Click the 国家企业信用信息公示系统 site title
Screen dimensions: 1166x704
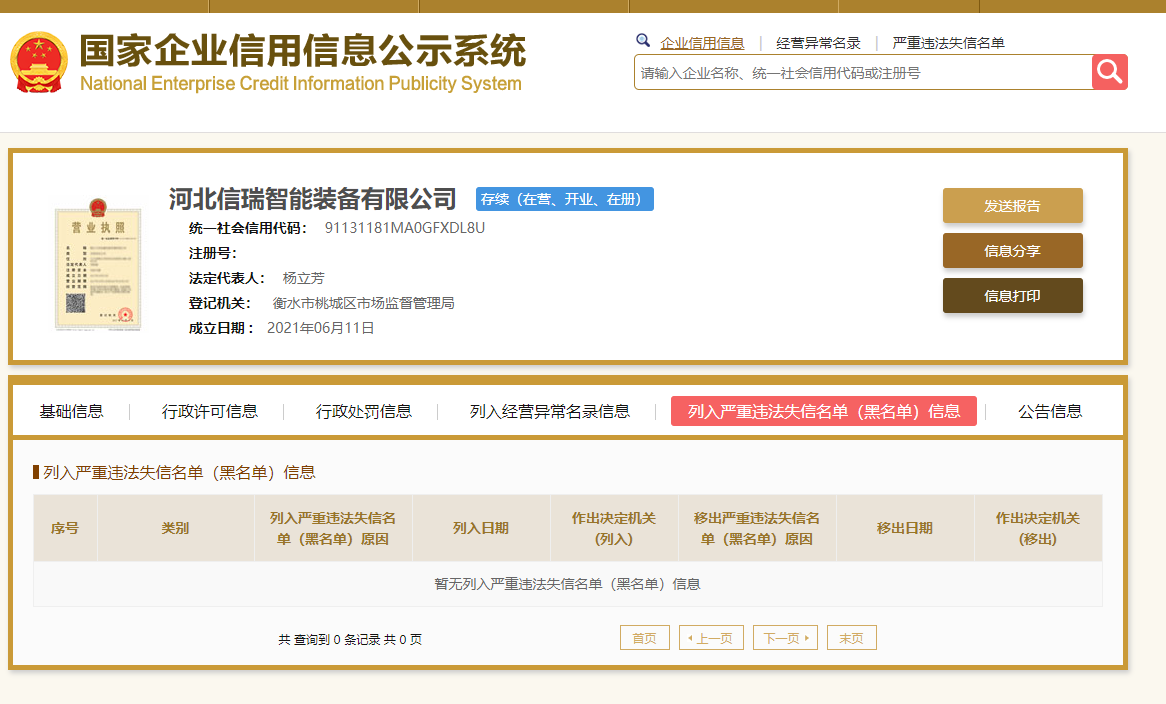click(x=303, y=51)
